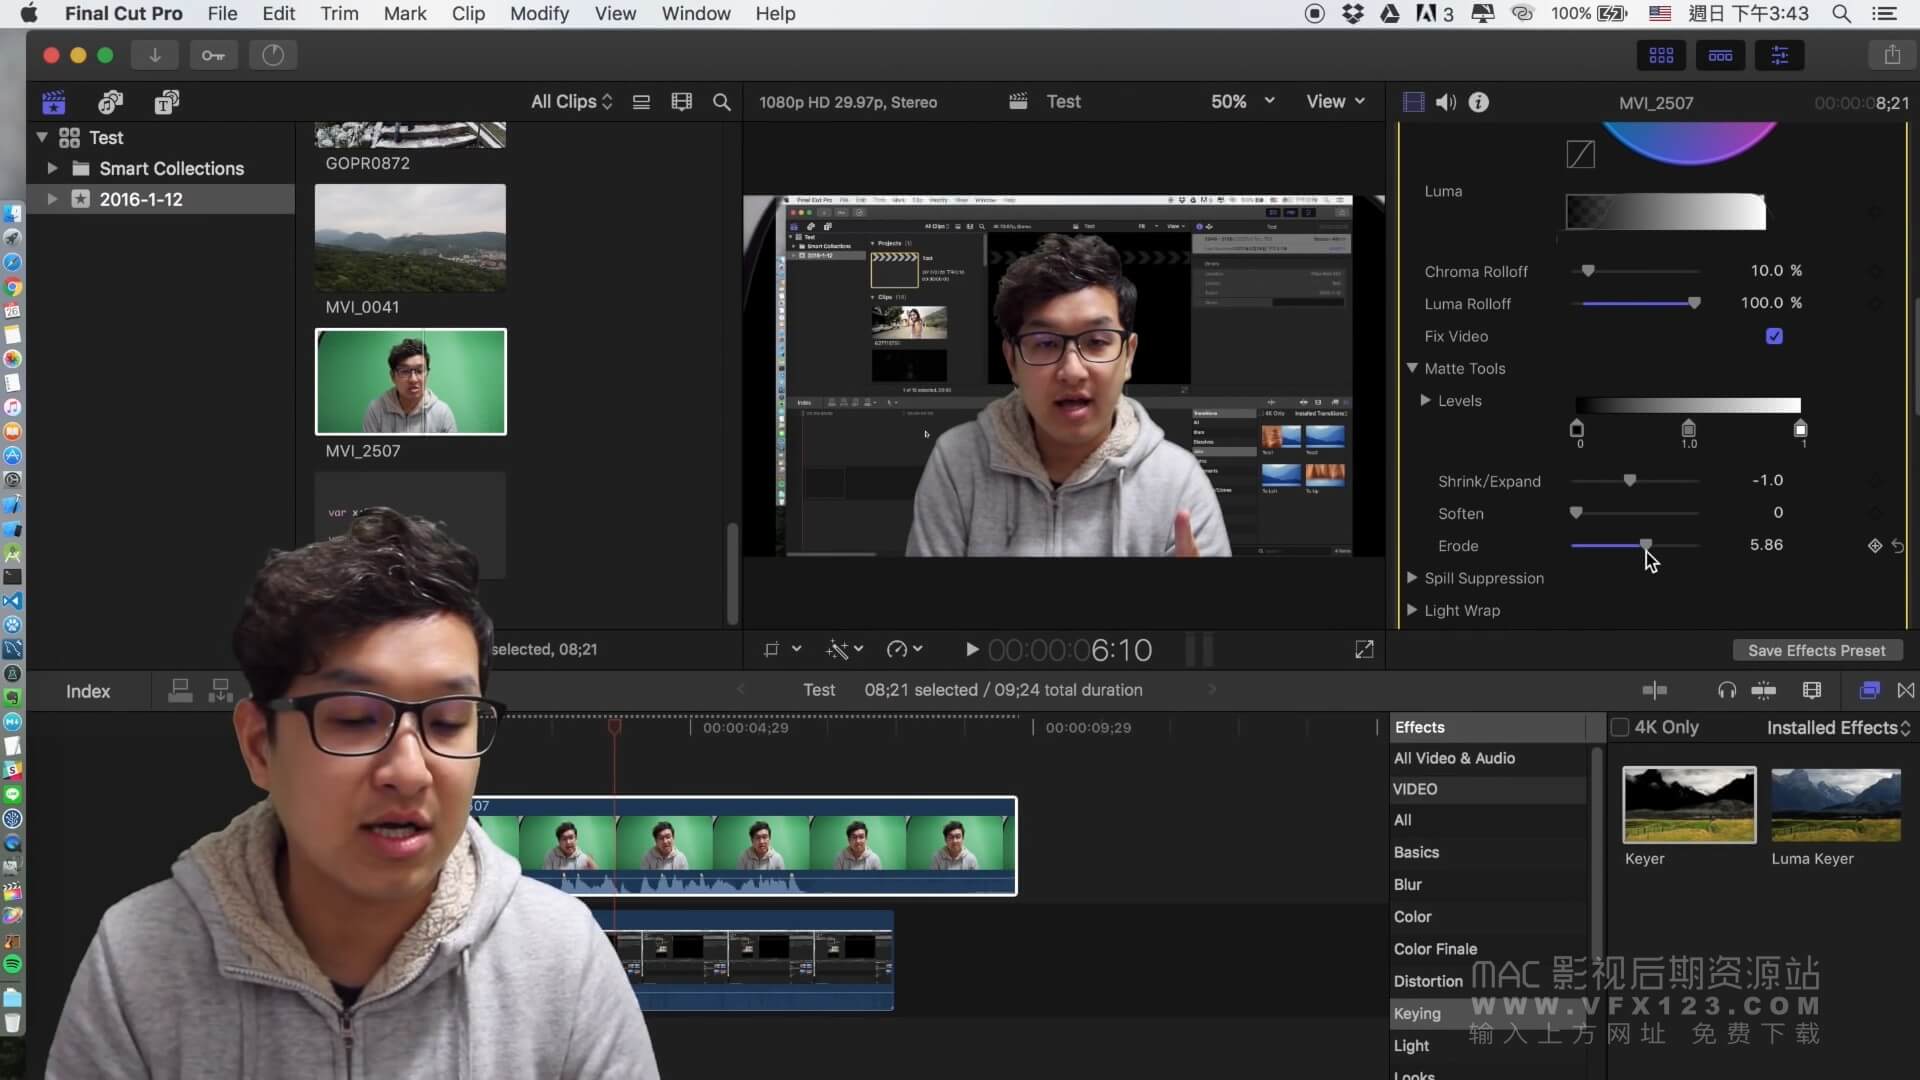Screen dimensions: 1920x1080
Task: Click the Shrink/Expand slider
Action: click(1635, 481)
